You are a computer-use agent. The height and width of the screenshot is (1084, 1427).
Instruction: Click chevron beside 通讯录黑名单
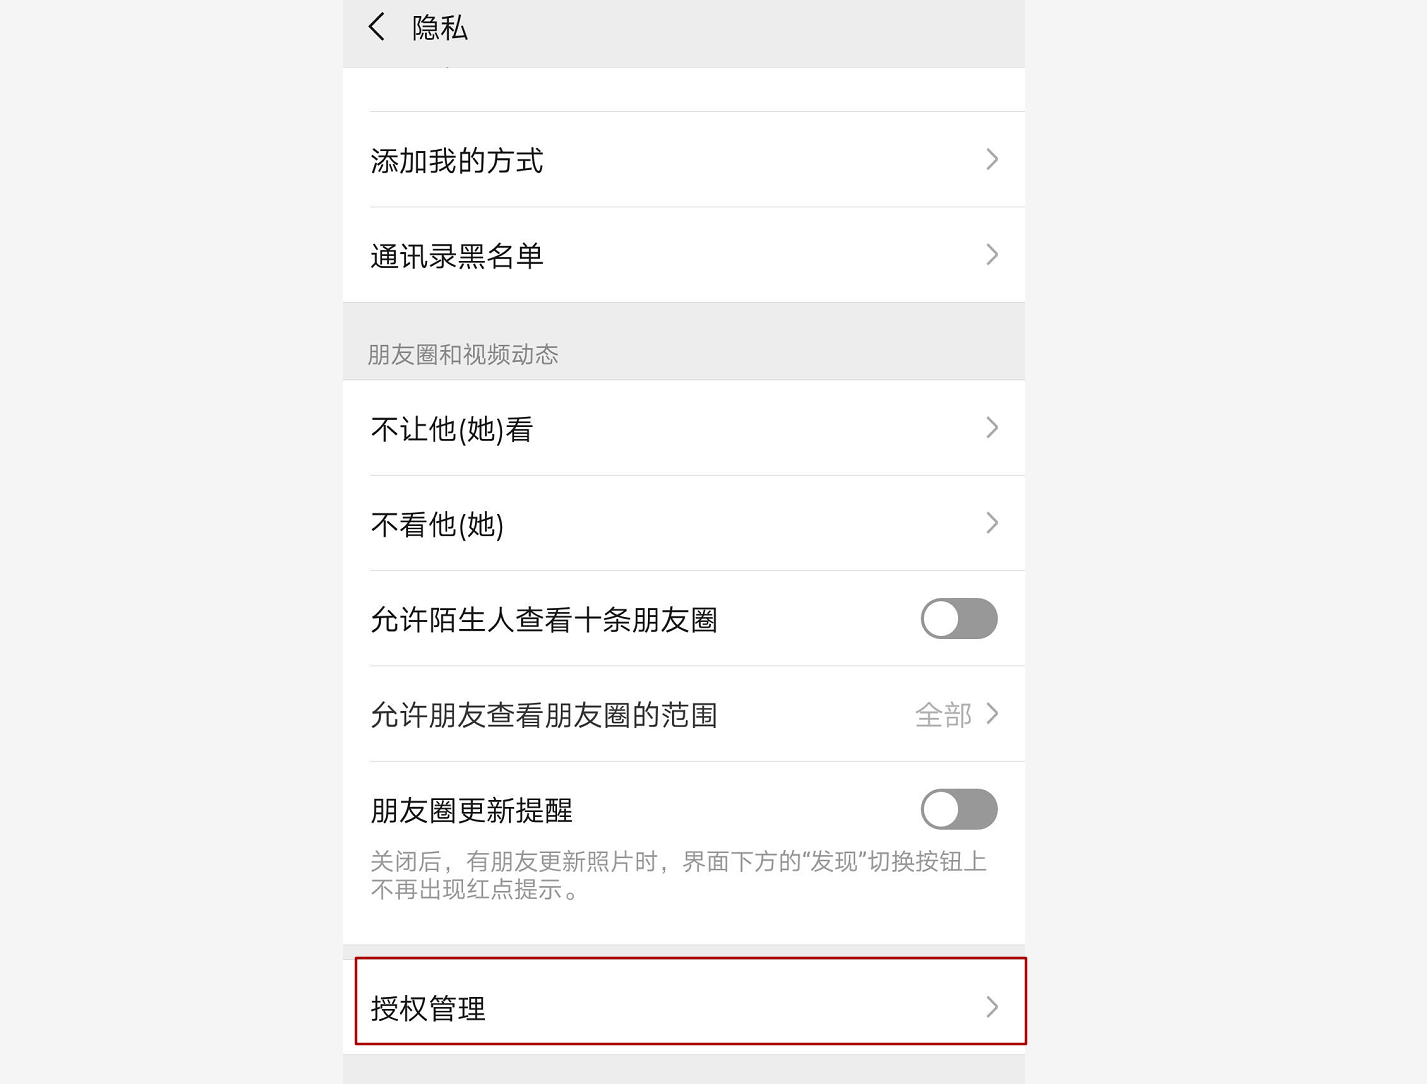992,254
